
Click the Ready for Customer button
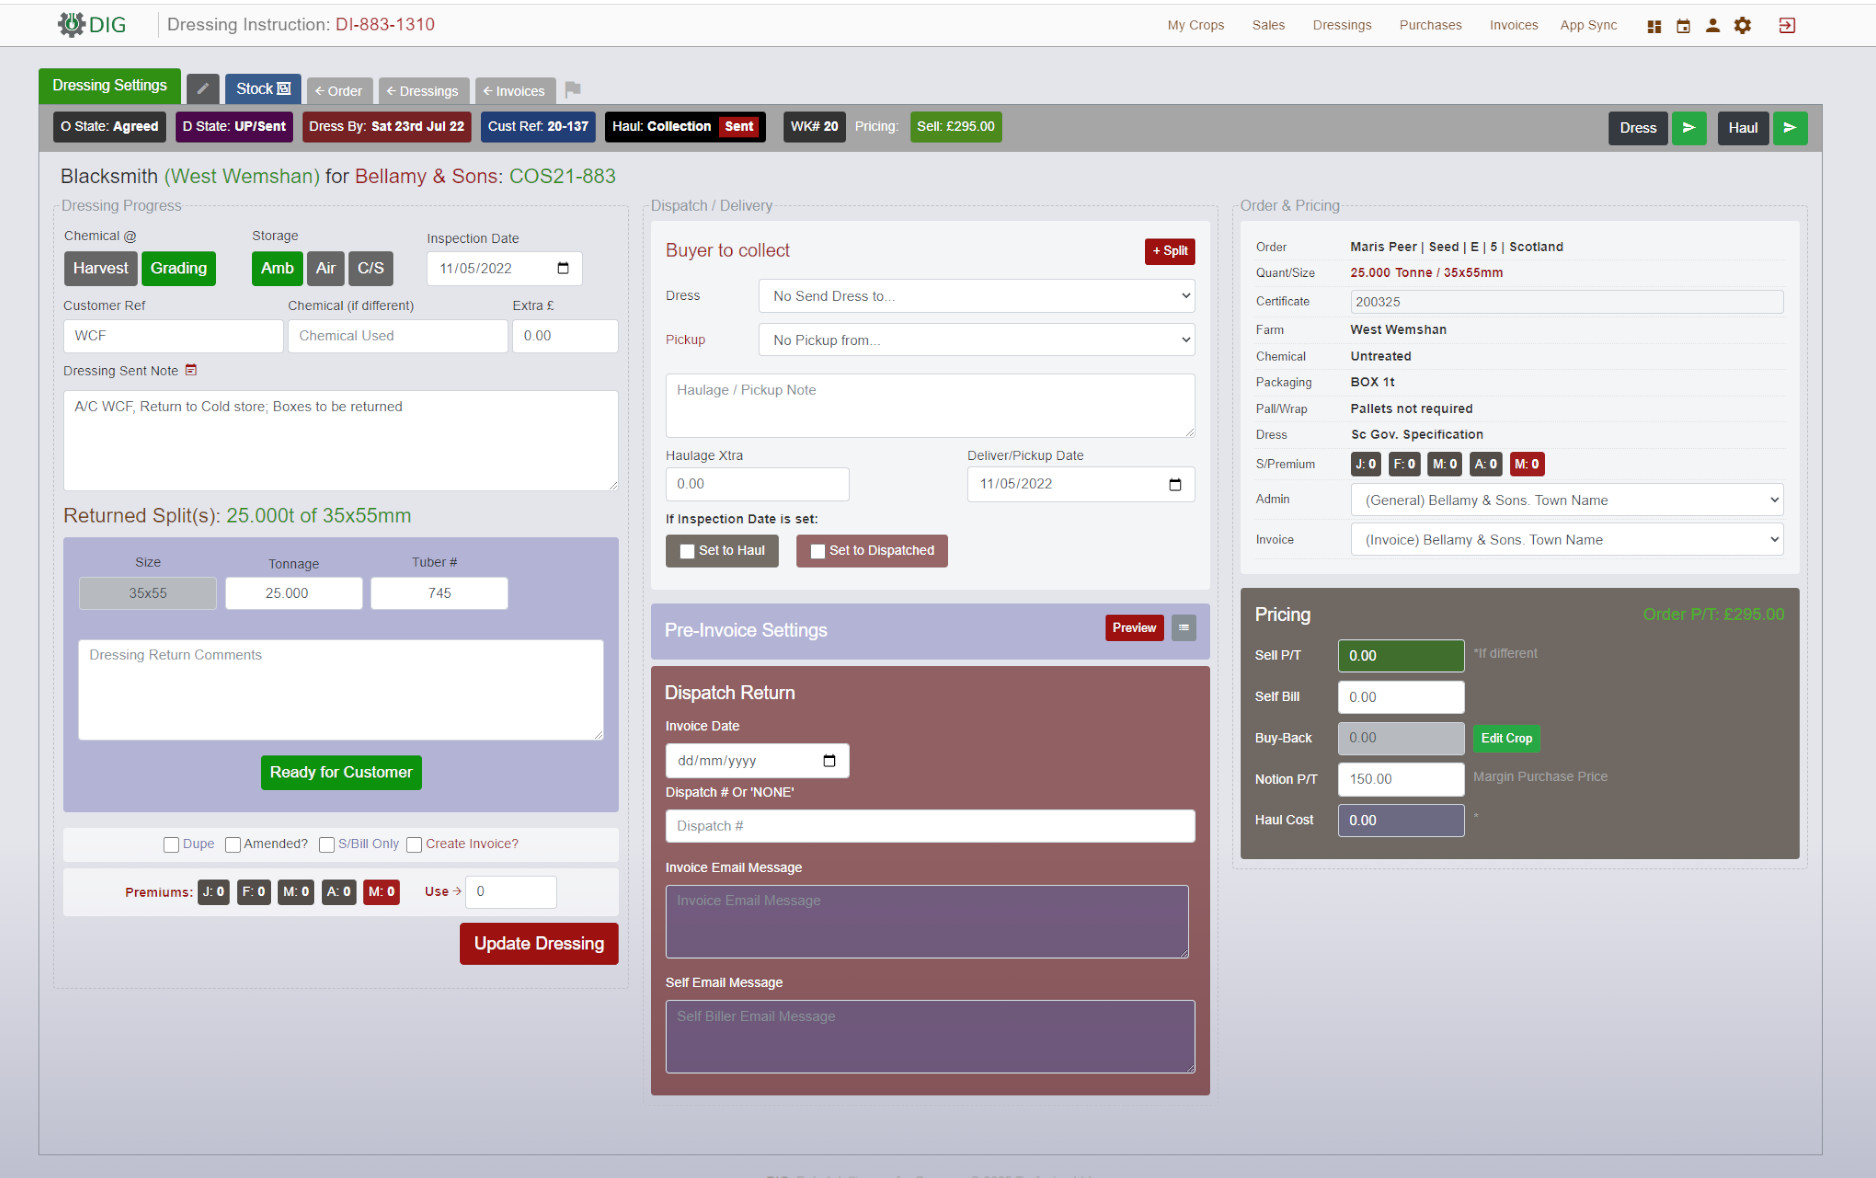(x=341, y=772)
